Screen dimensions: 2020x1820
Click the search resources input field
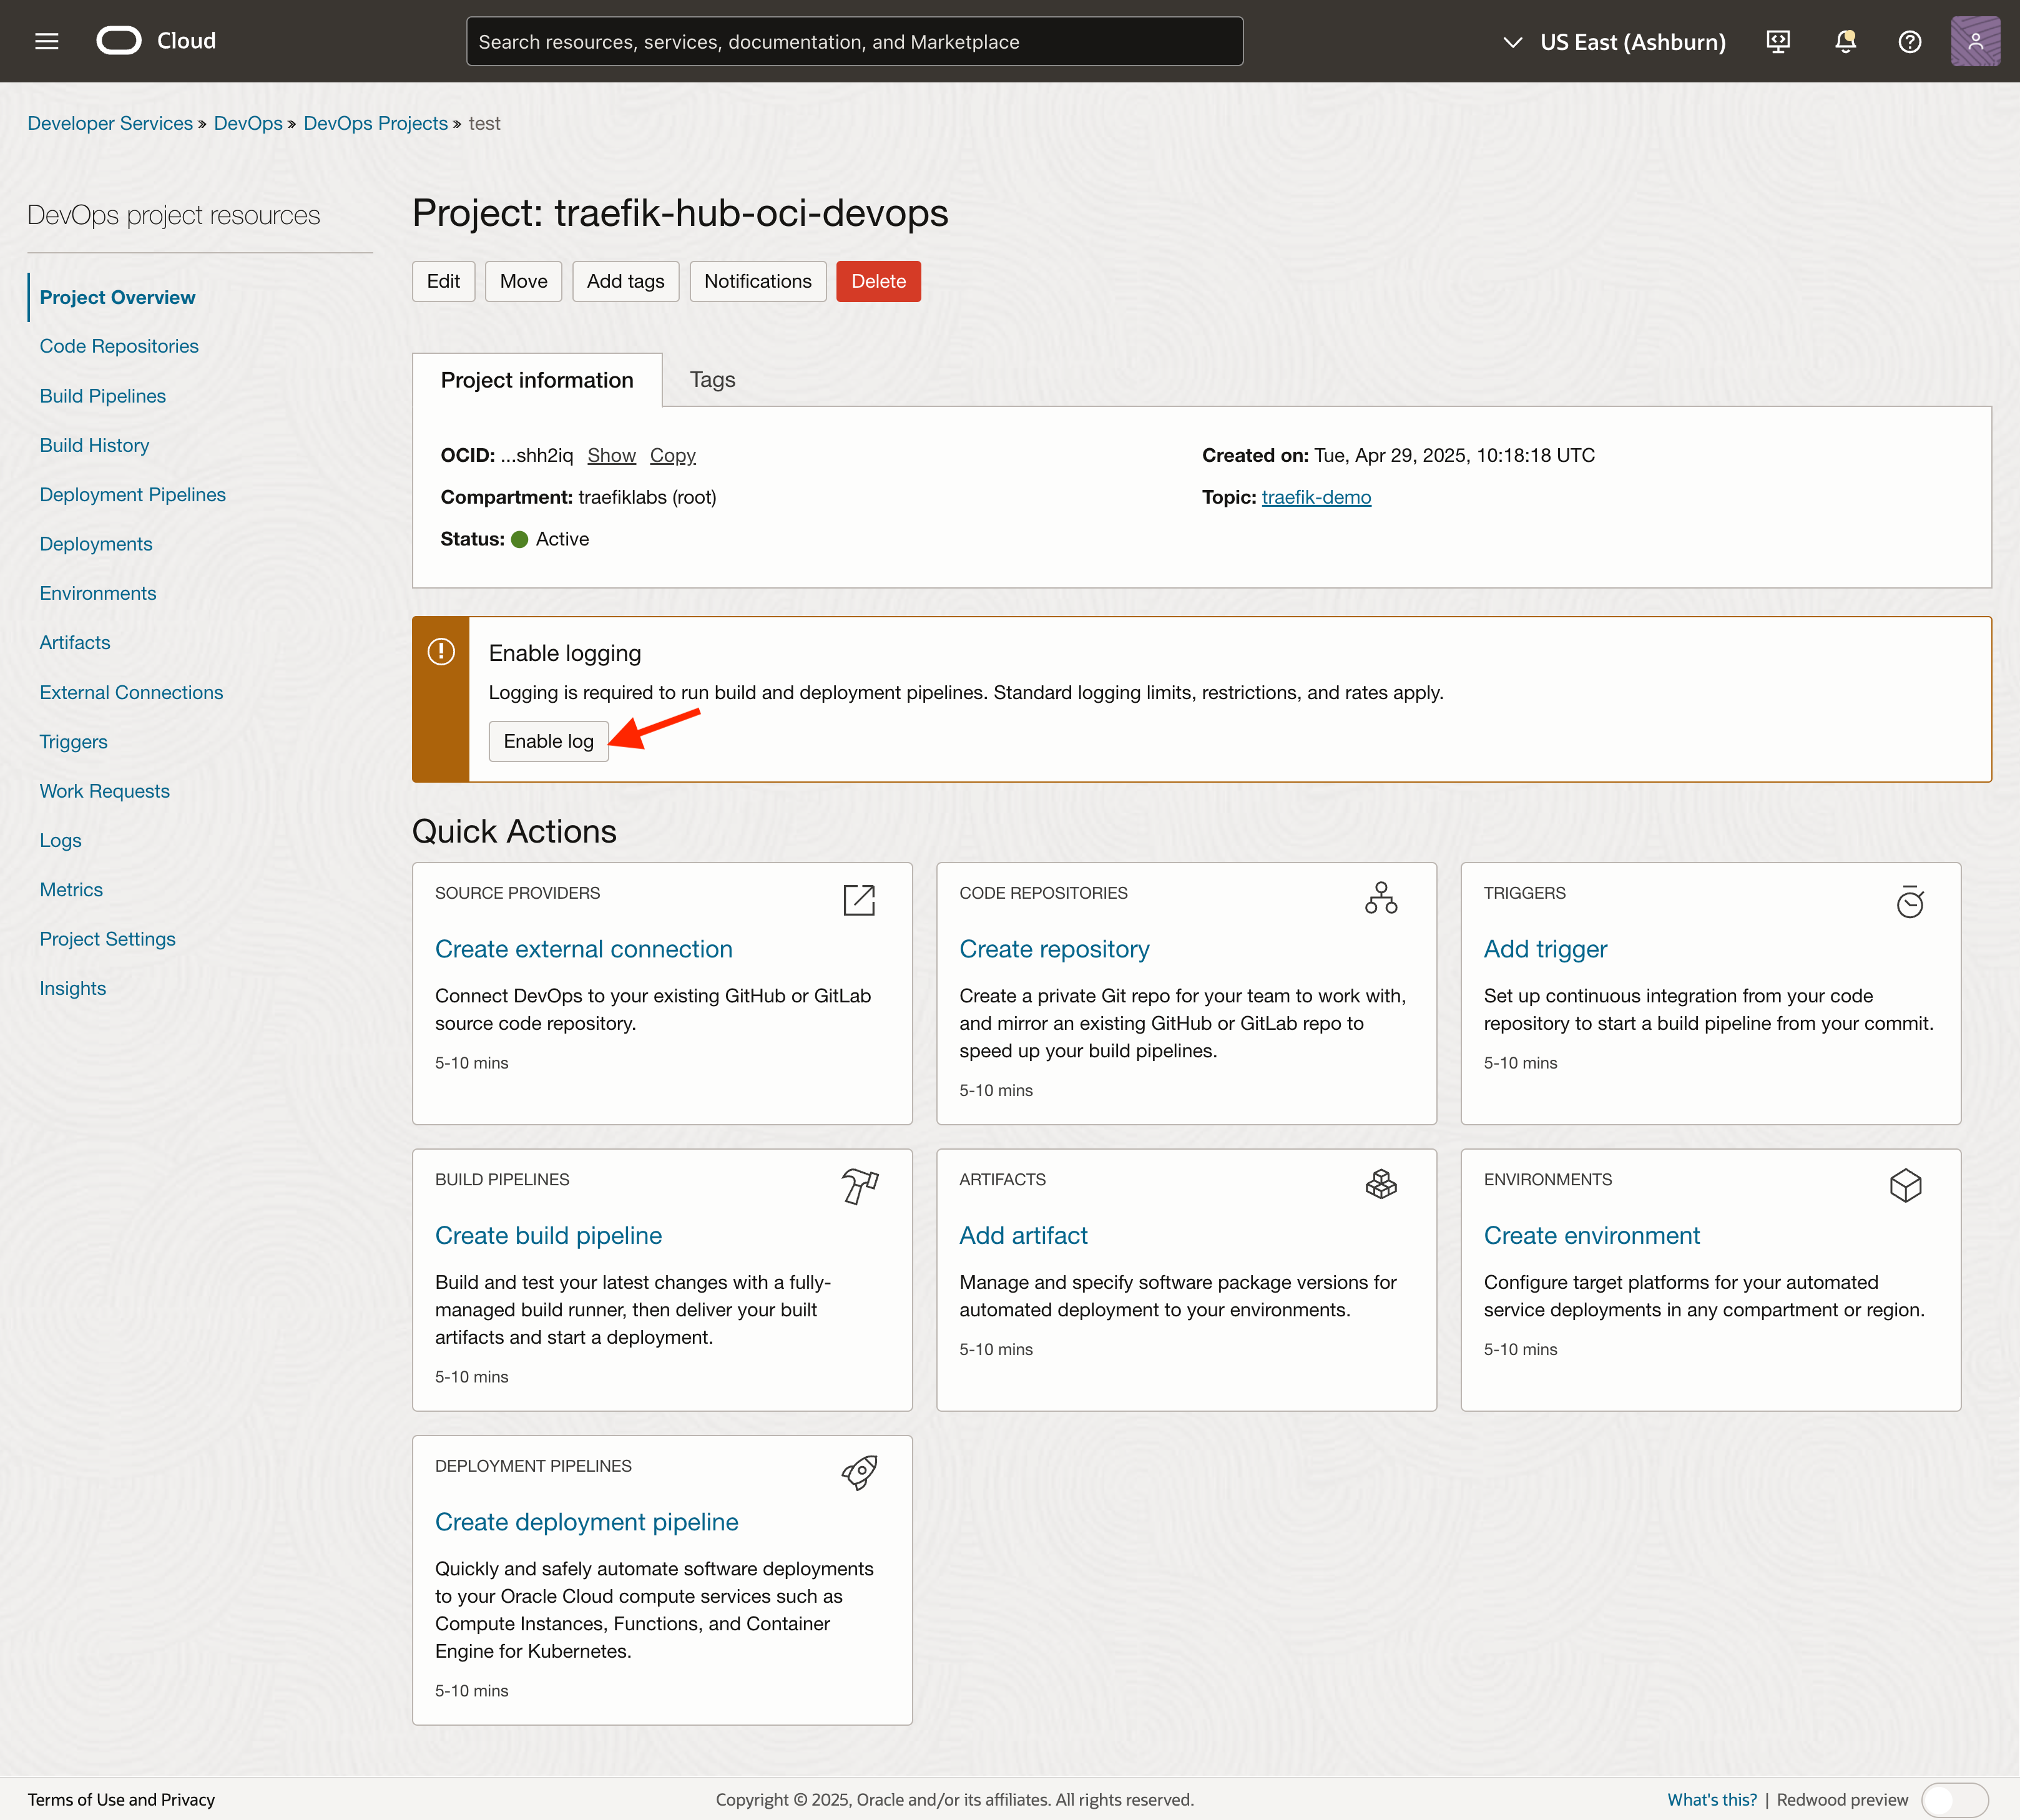pos(854,42)
